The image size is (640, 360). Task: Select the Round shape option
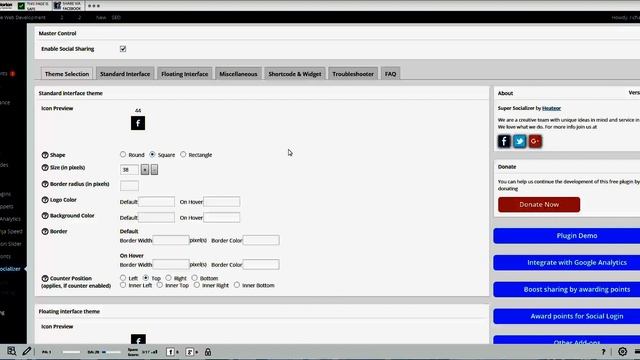pyautogui.click(x=123, y=154)
